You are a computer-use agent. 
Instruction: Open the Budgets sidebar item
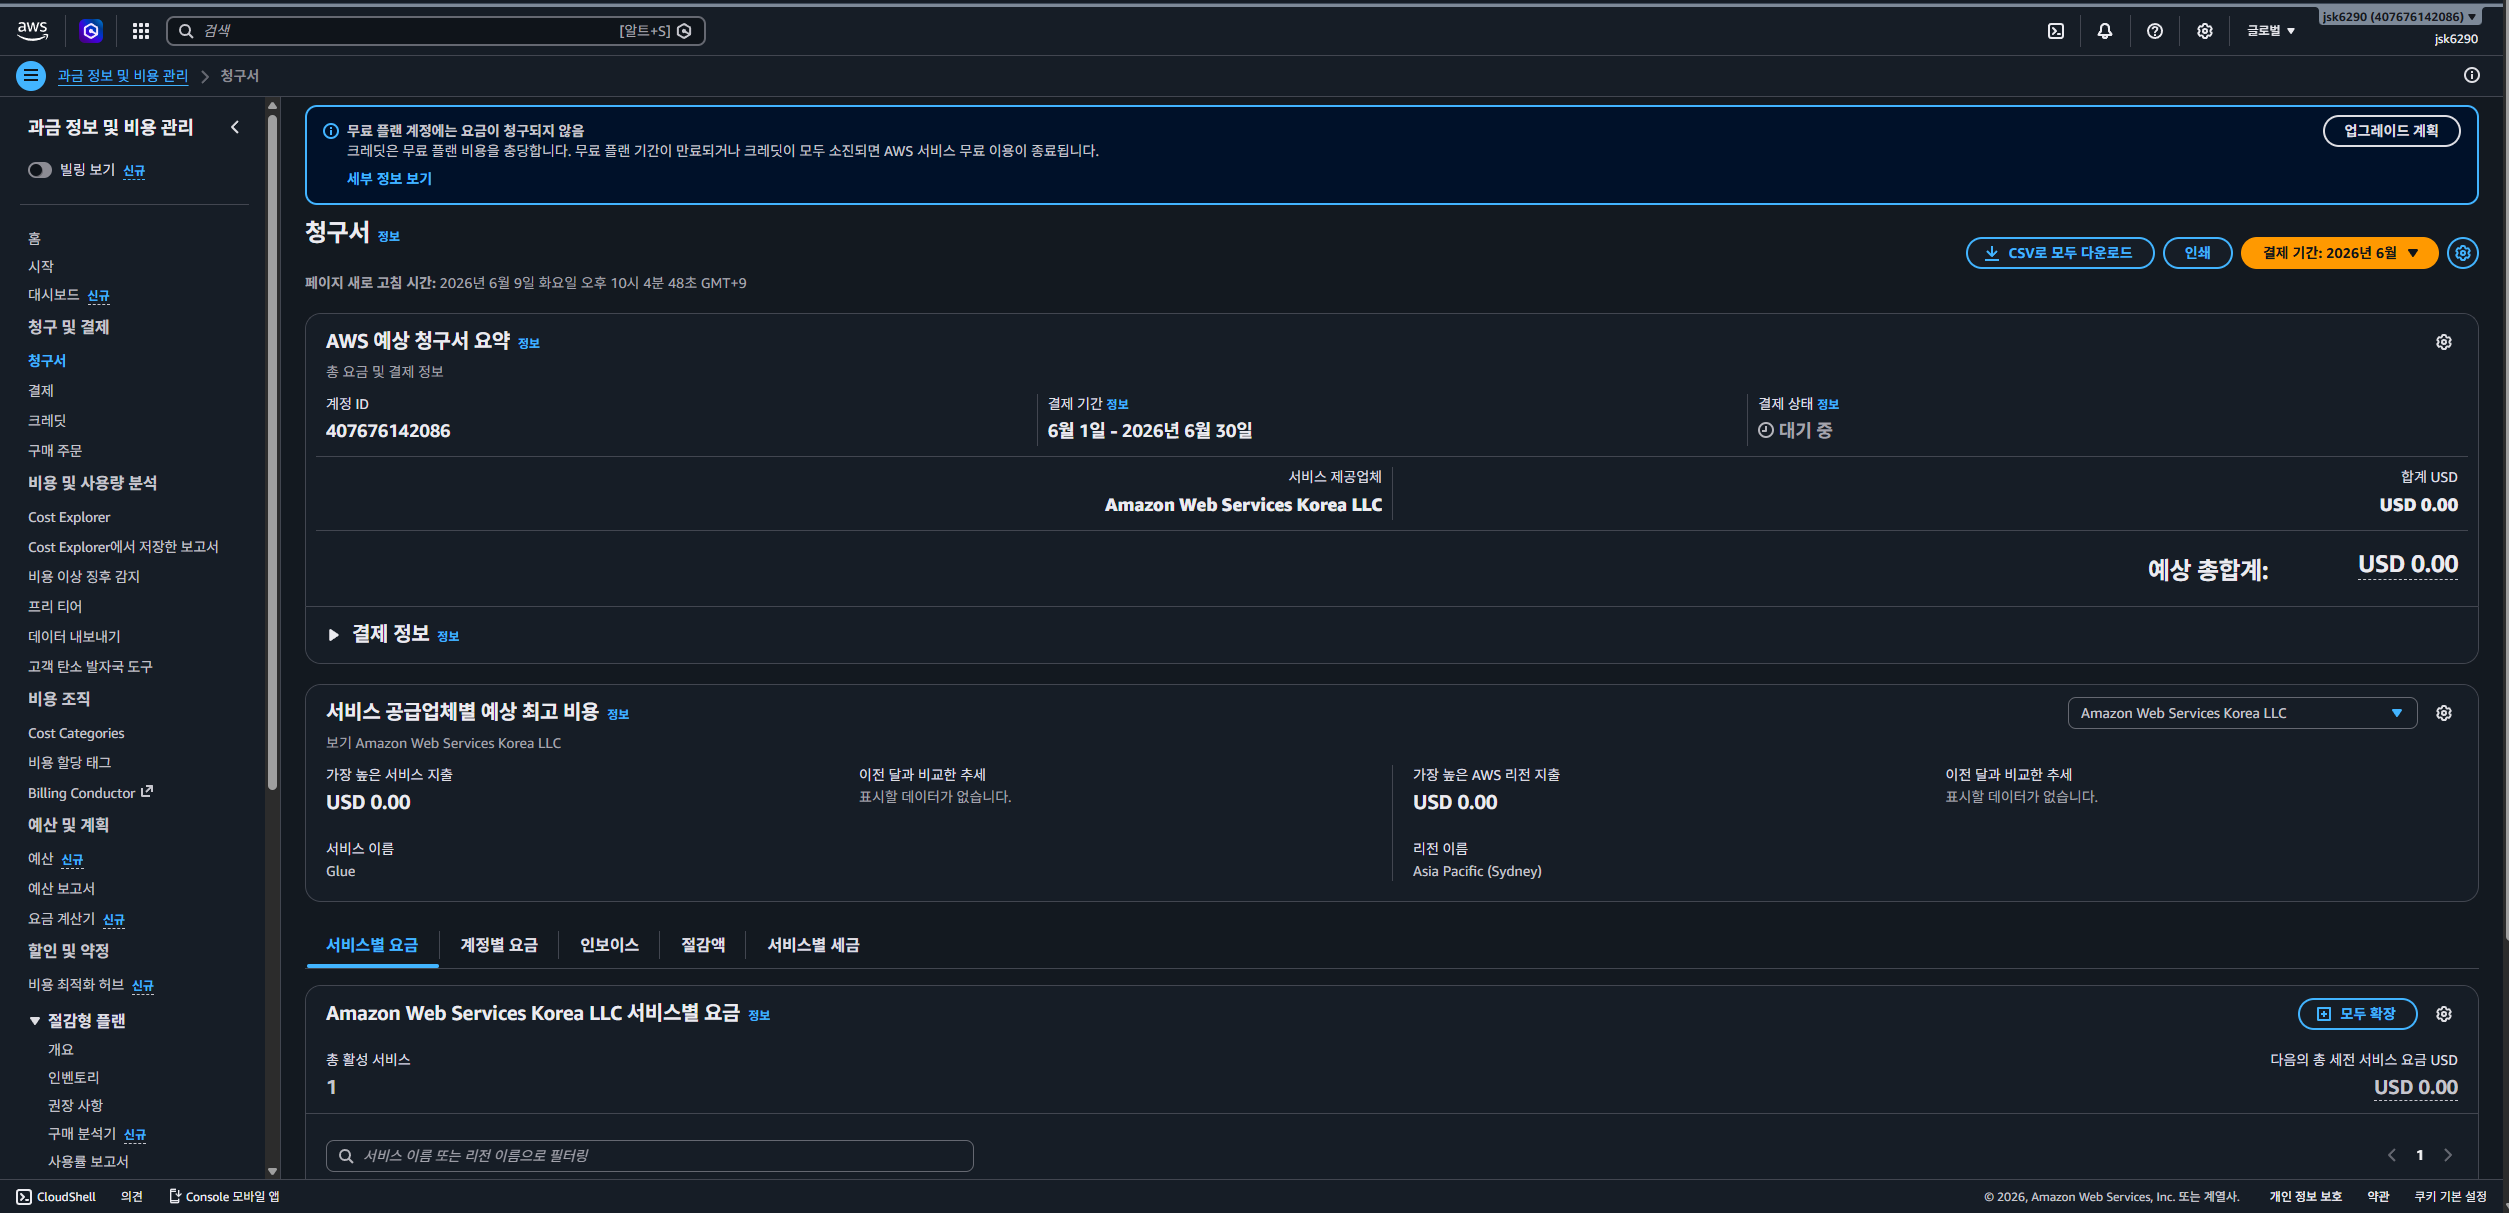(x=41, y=859)
